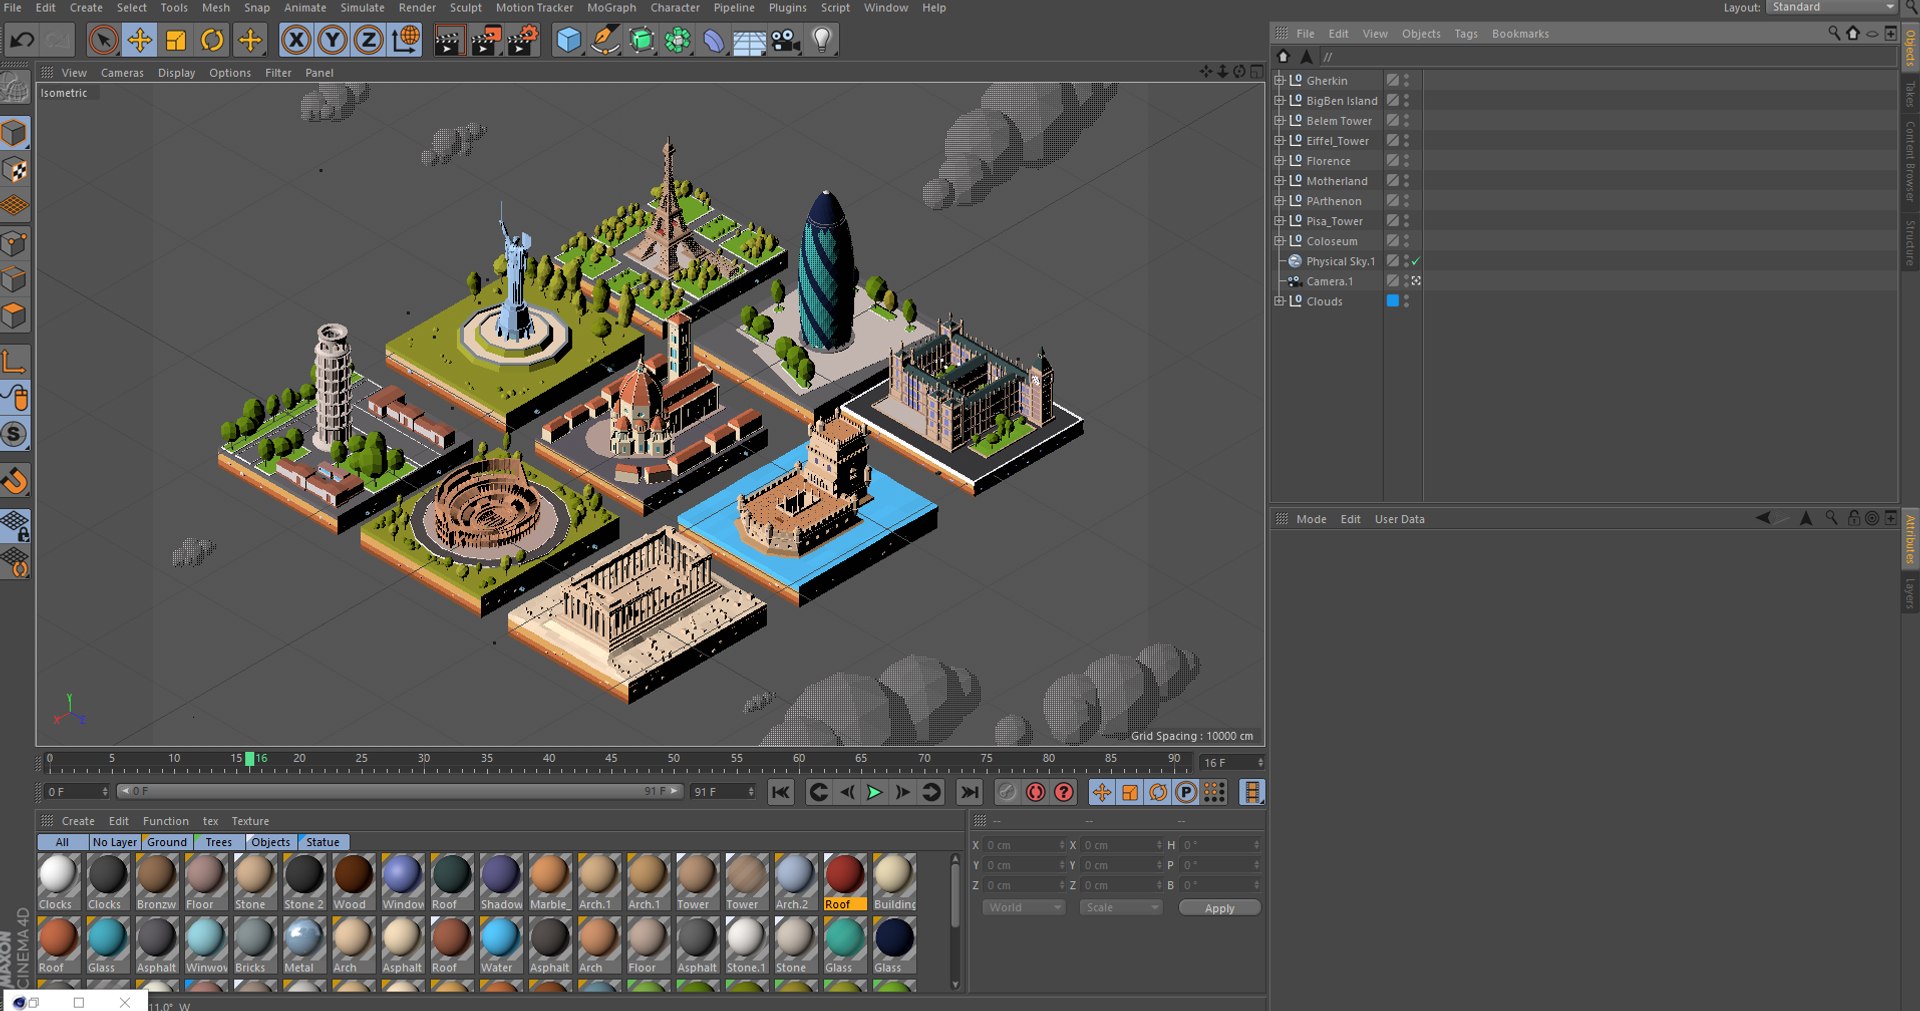Add a Cube primitive object

tap(568, 40)
